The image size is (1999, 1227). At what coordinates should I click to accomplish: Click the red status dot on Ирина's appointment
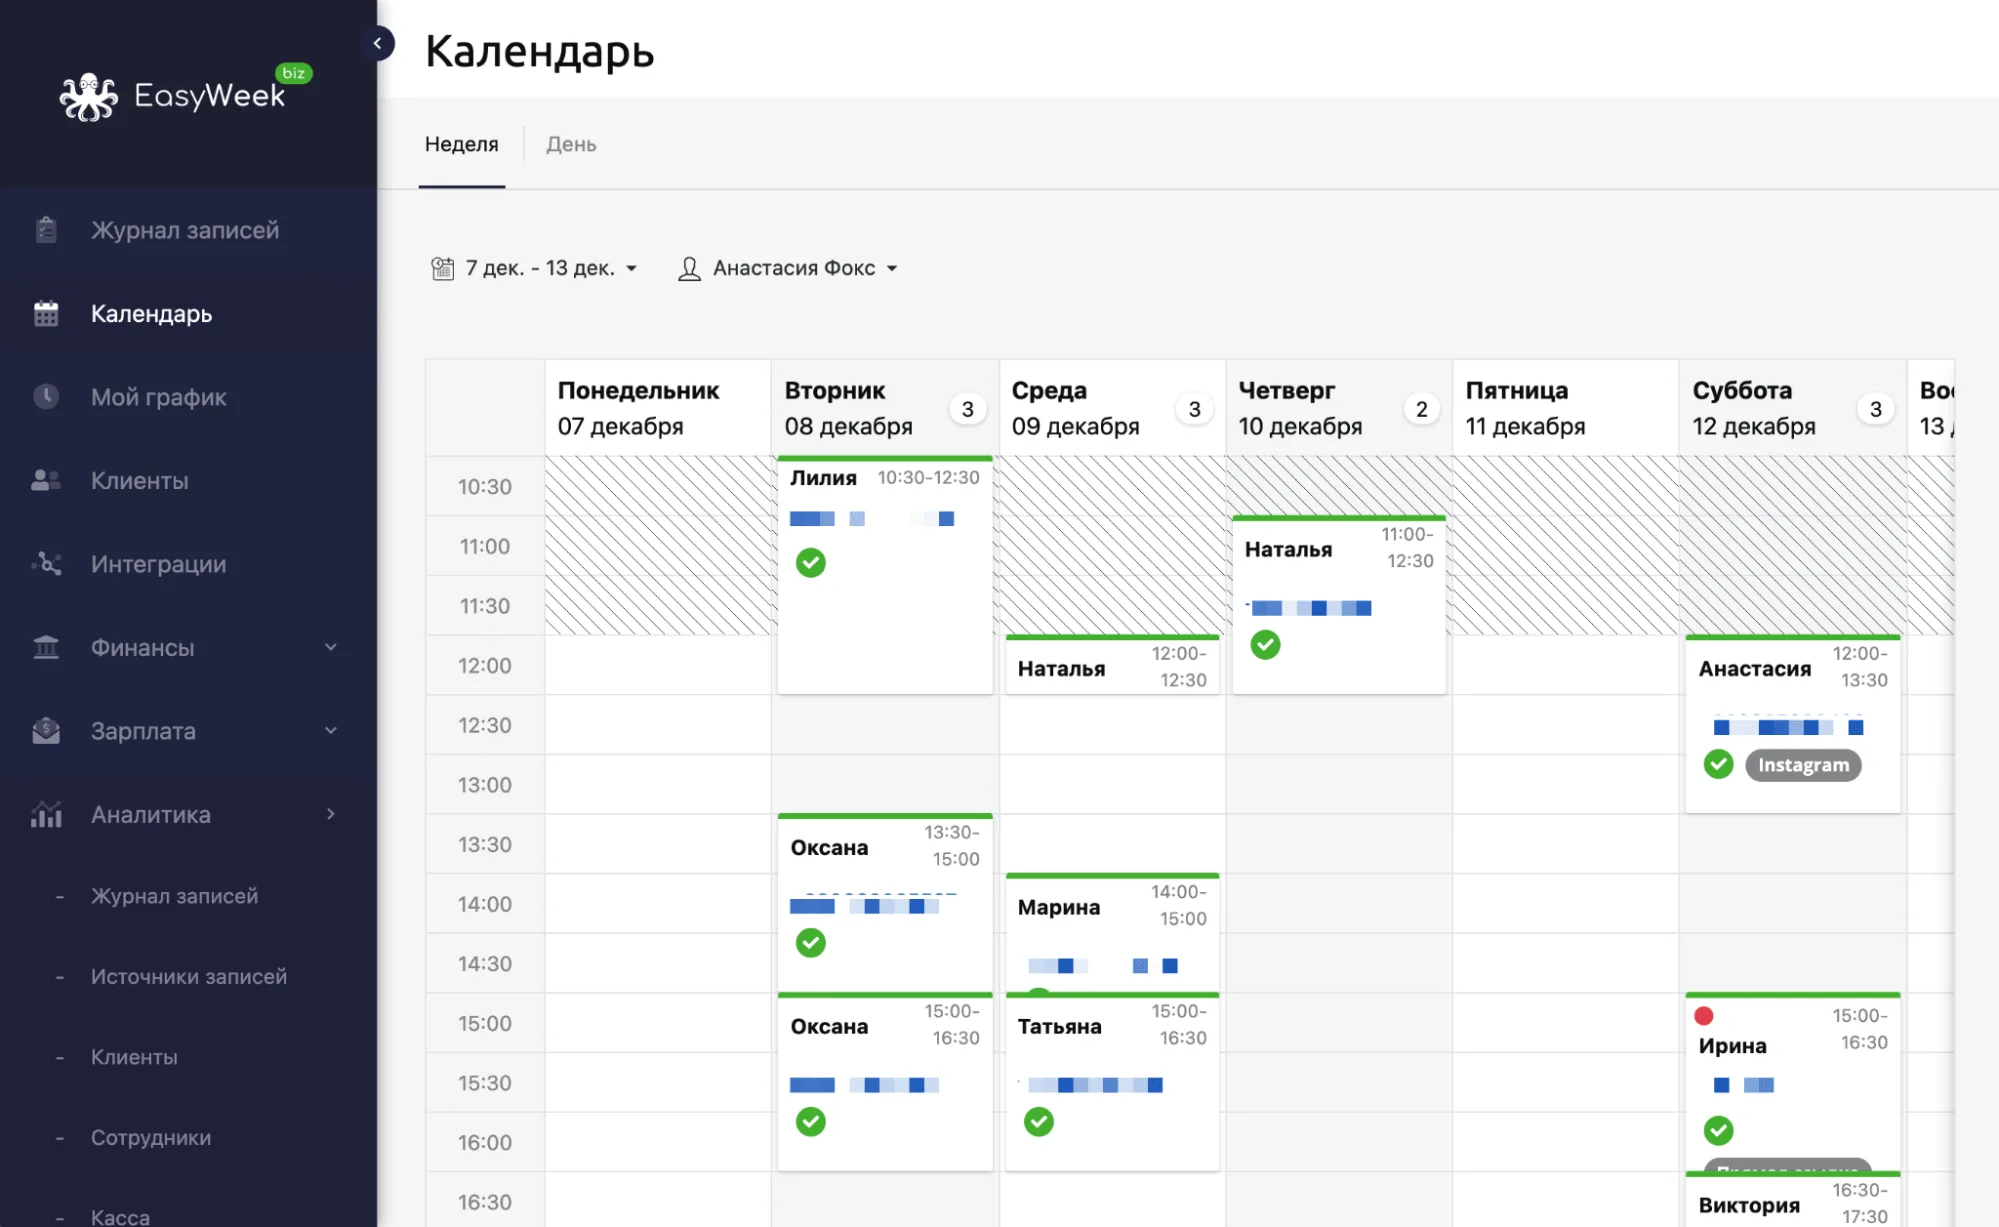[1704, 1016]
